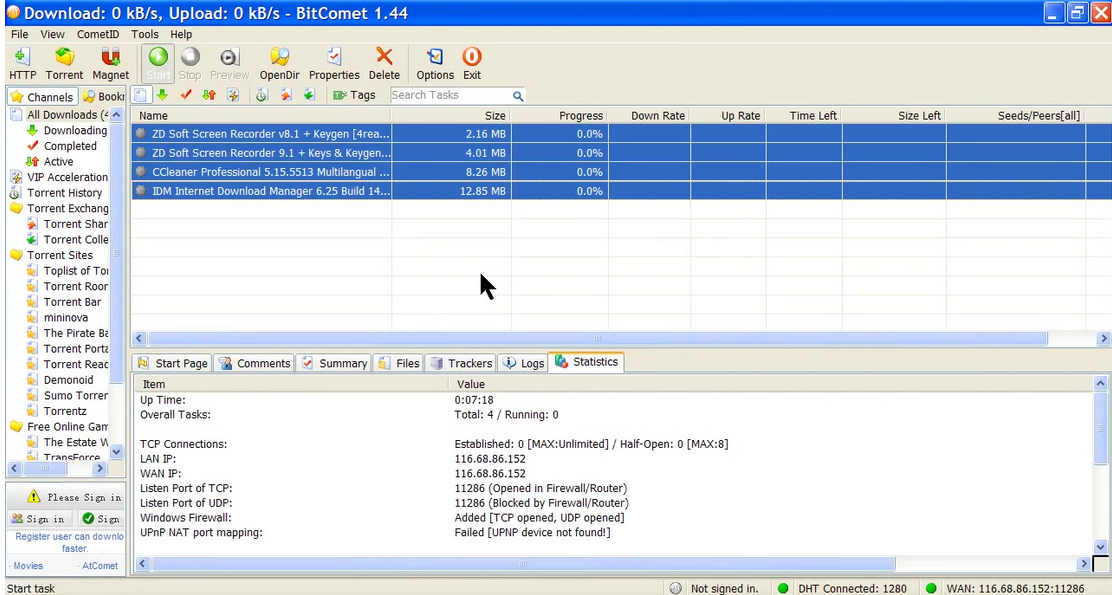Click the Sign in button

point(38,519)
